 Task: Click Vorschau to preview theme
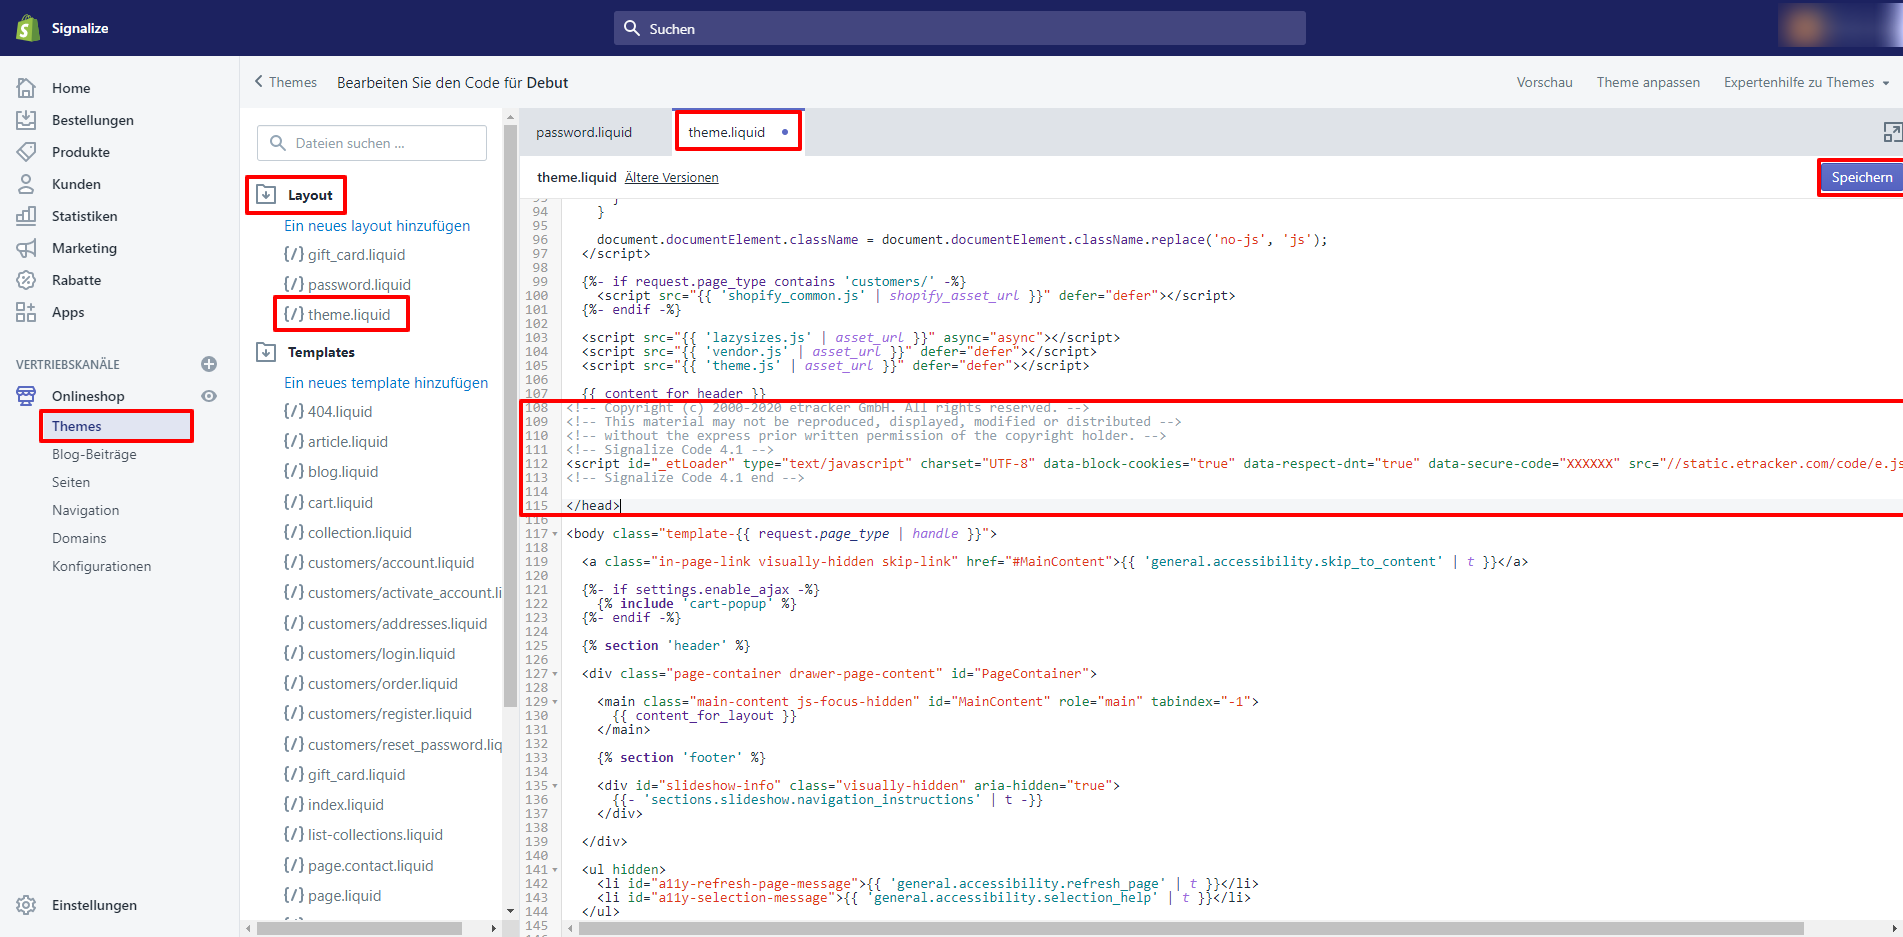click(x=1544, y=82)
